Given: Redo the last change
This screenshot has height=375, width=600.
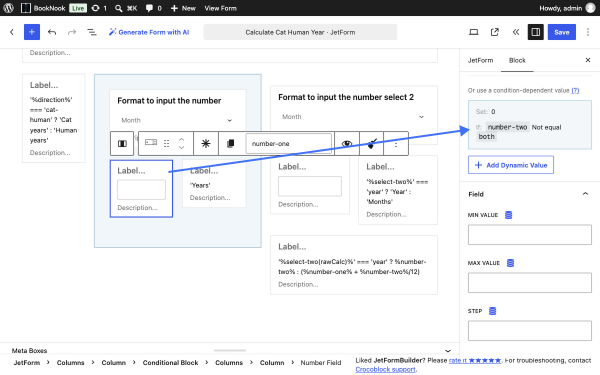Looking at the screenshot, I should tap(72, 32).
